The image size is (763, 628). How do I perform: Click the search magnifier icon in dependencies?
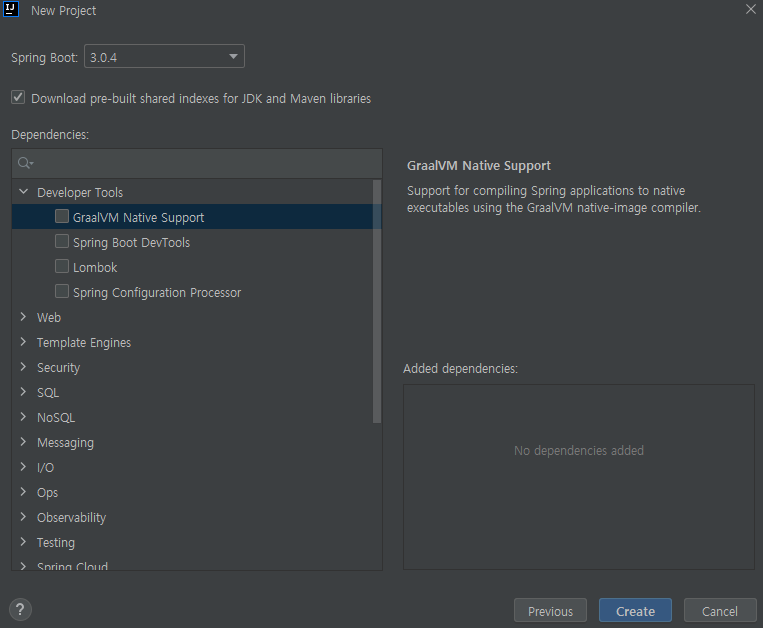pyautogui.click(x=25, y=163)
